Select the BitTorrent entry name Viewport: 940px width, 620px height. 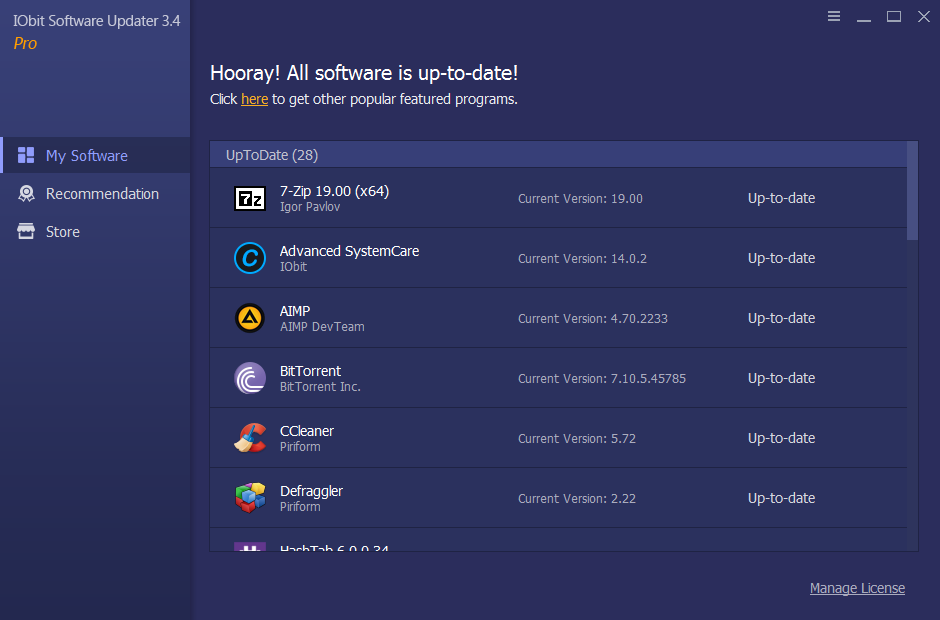[310, 371]
